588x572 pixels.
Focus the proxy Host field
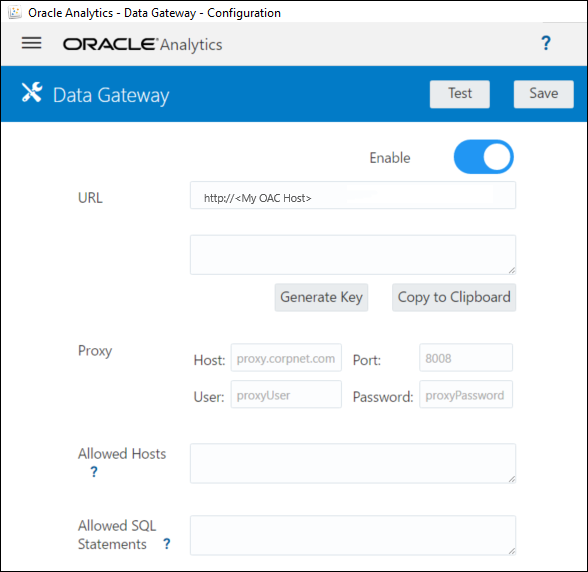(286, 358)
